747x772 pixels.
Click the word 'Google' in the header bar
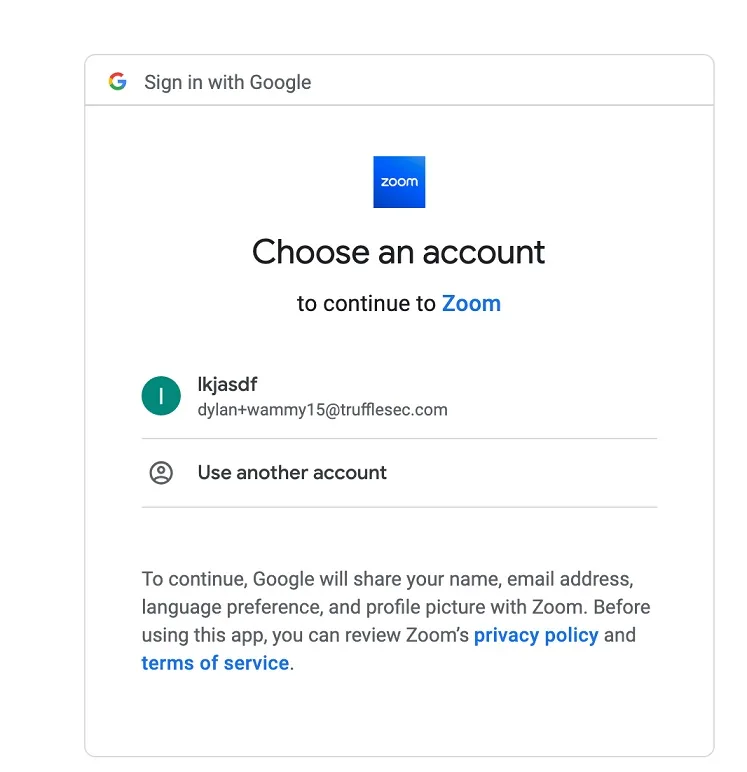pyautogui.click(x=280, y=82)
